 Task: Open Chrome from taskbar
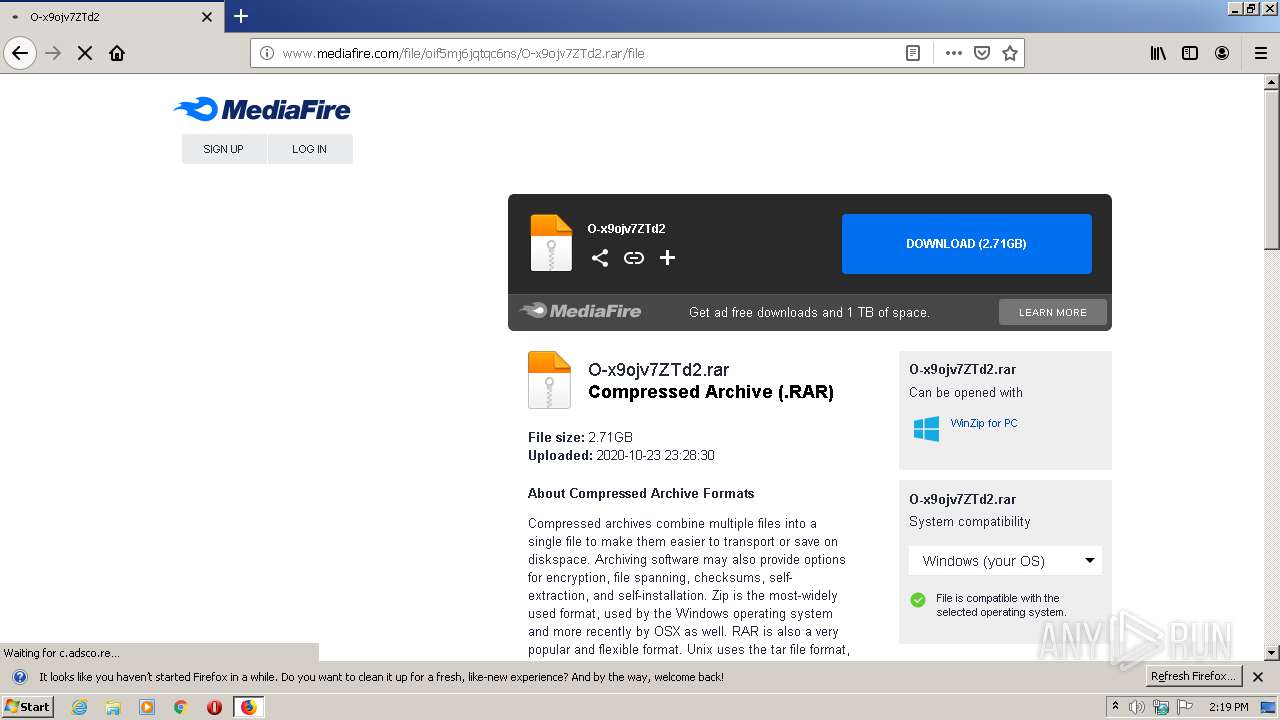pos(180,707)
